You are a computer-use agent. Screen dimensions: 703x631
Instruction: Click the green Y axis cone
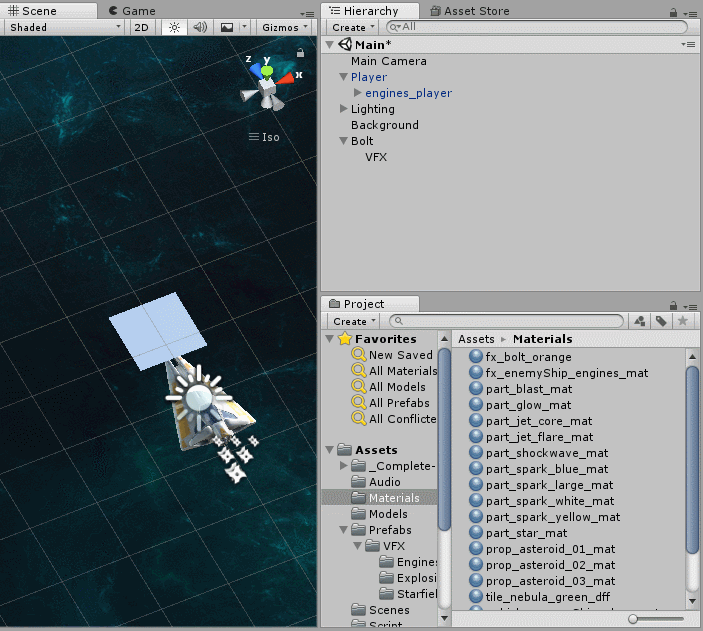tap(267, 72)
